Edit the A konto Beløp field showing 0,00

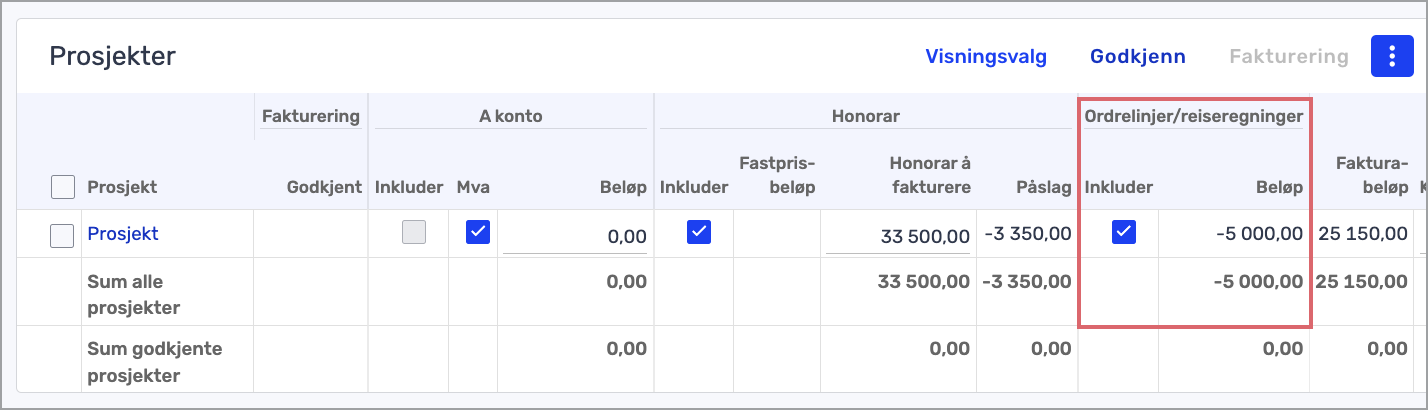tap(575, 236)
